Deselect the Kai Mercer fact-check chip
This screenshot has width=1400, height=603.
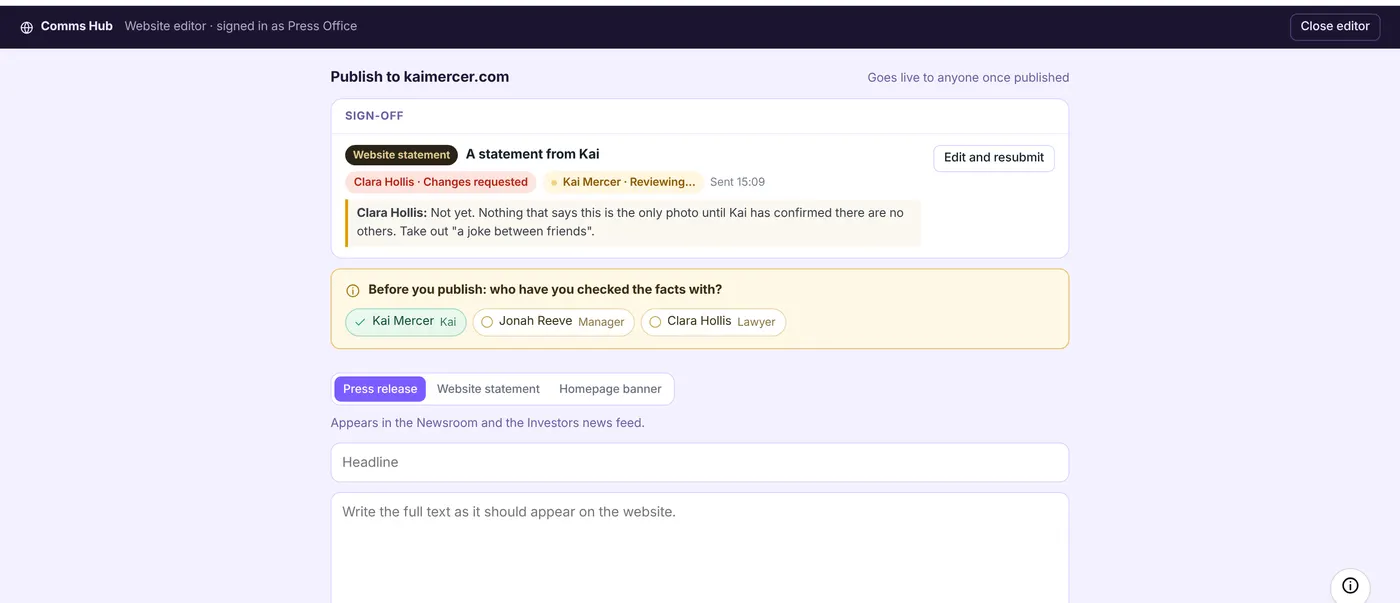click(406, 322)
